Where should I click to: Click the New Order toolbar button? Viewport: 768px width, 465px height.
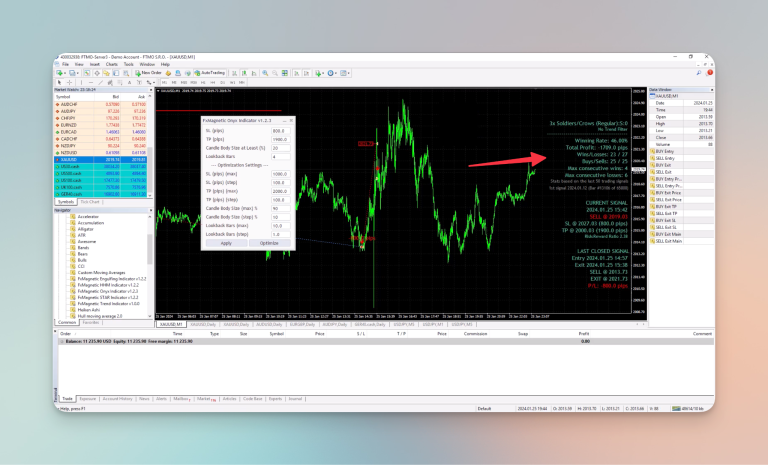148,73
